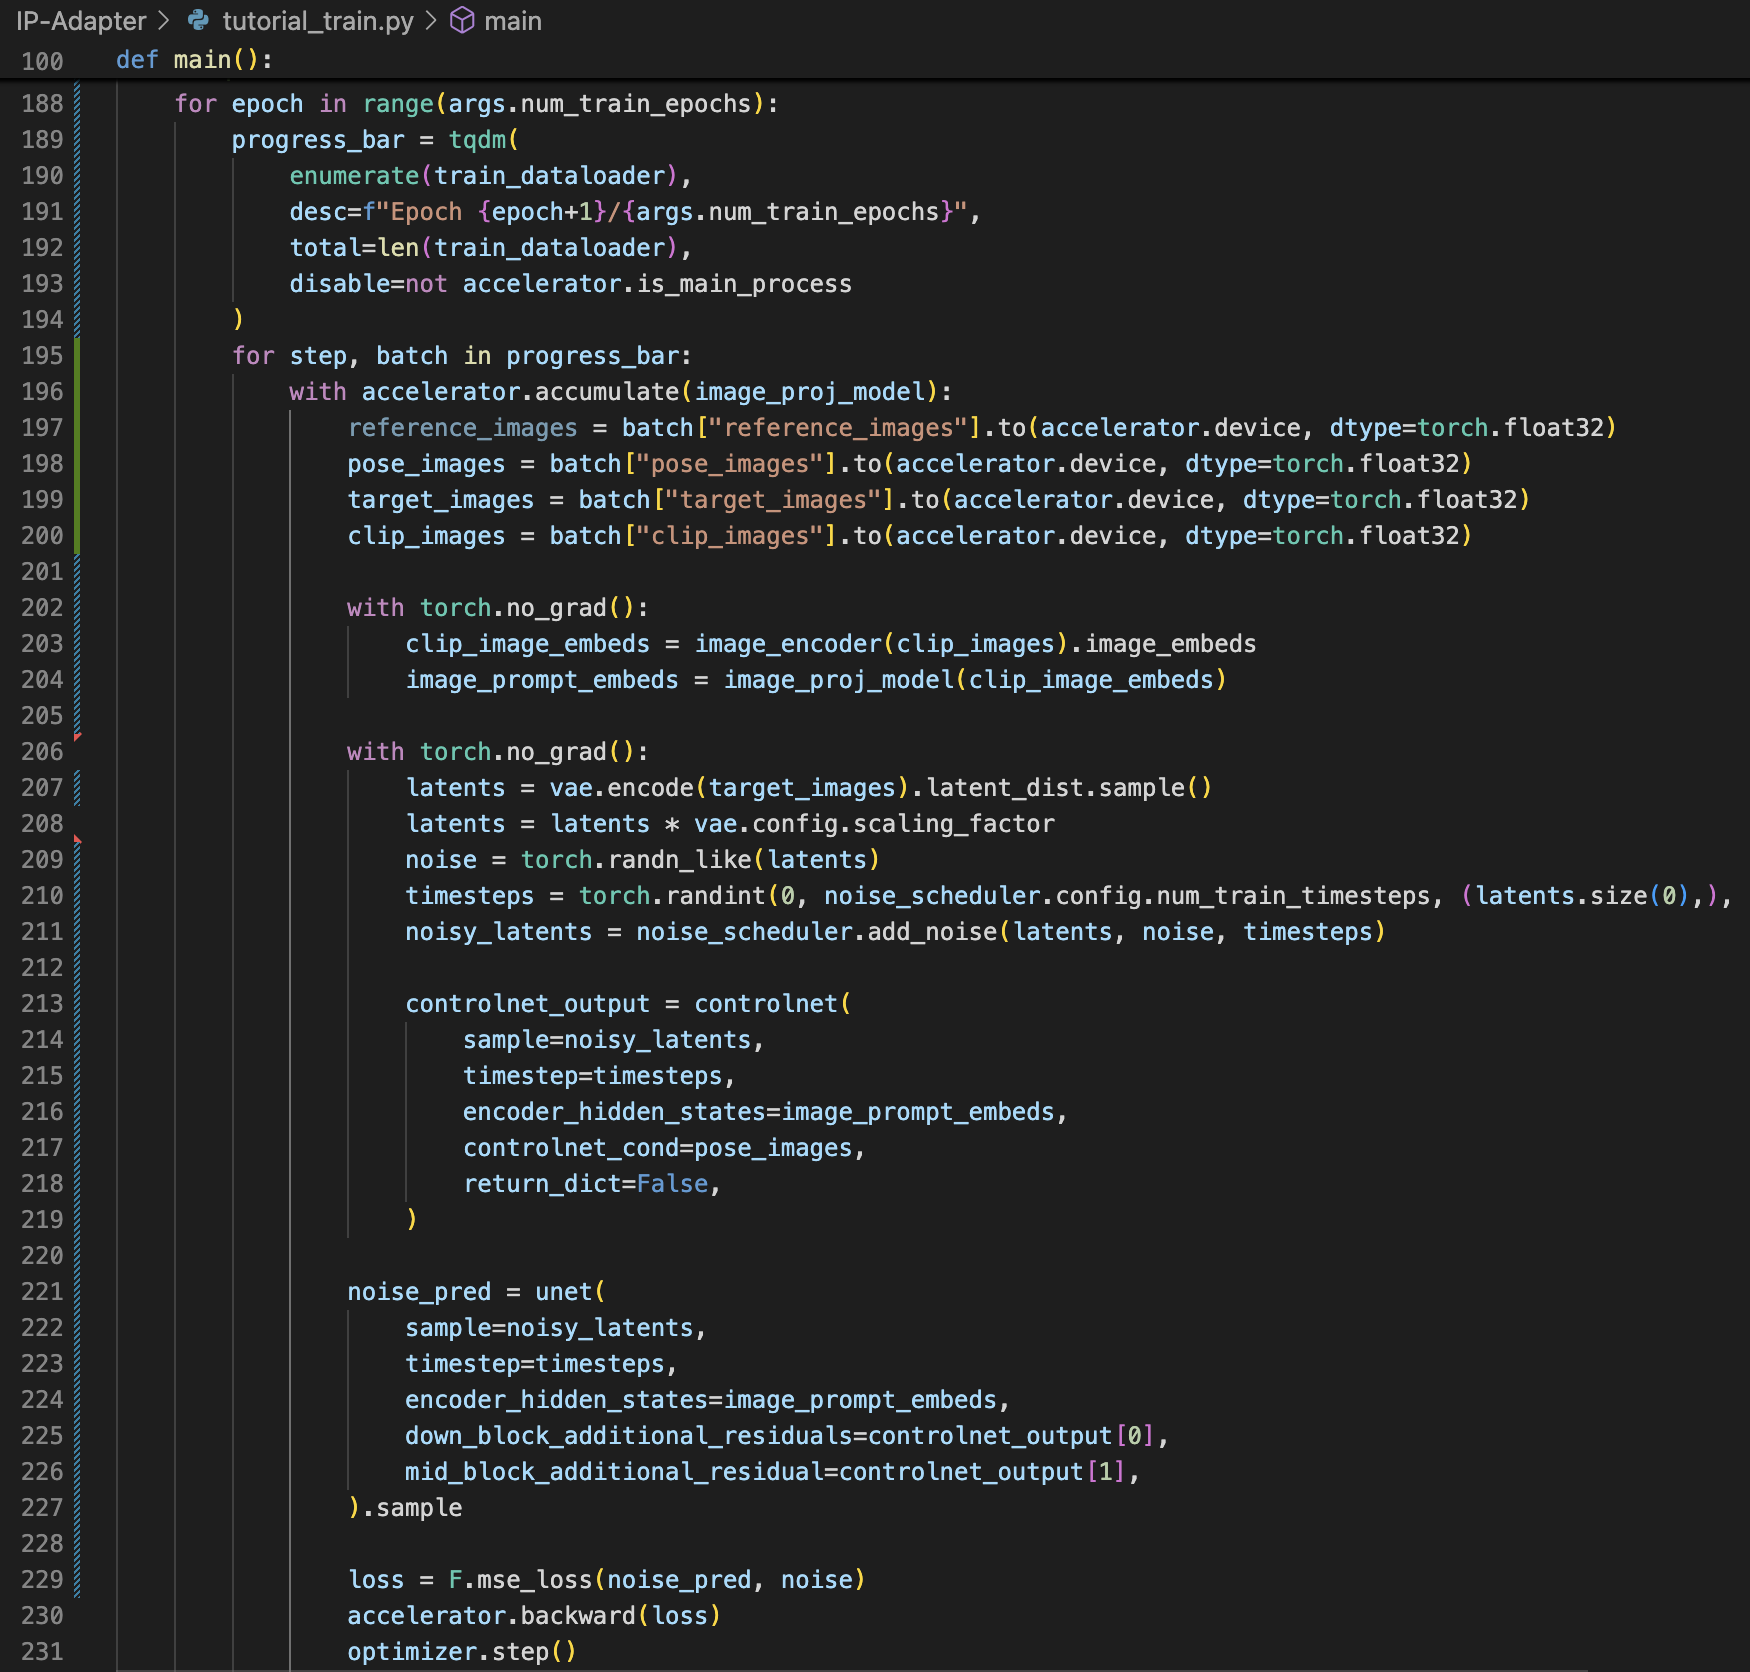Click line number 229 beside loss assignment
Image resolution: width=1750 pixels, height=1672 pixels.
click(42, 1580)
